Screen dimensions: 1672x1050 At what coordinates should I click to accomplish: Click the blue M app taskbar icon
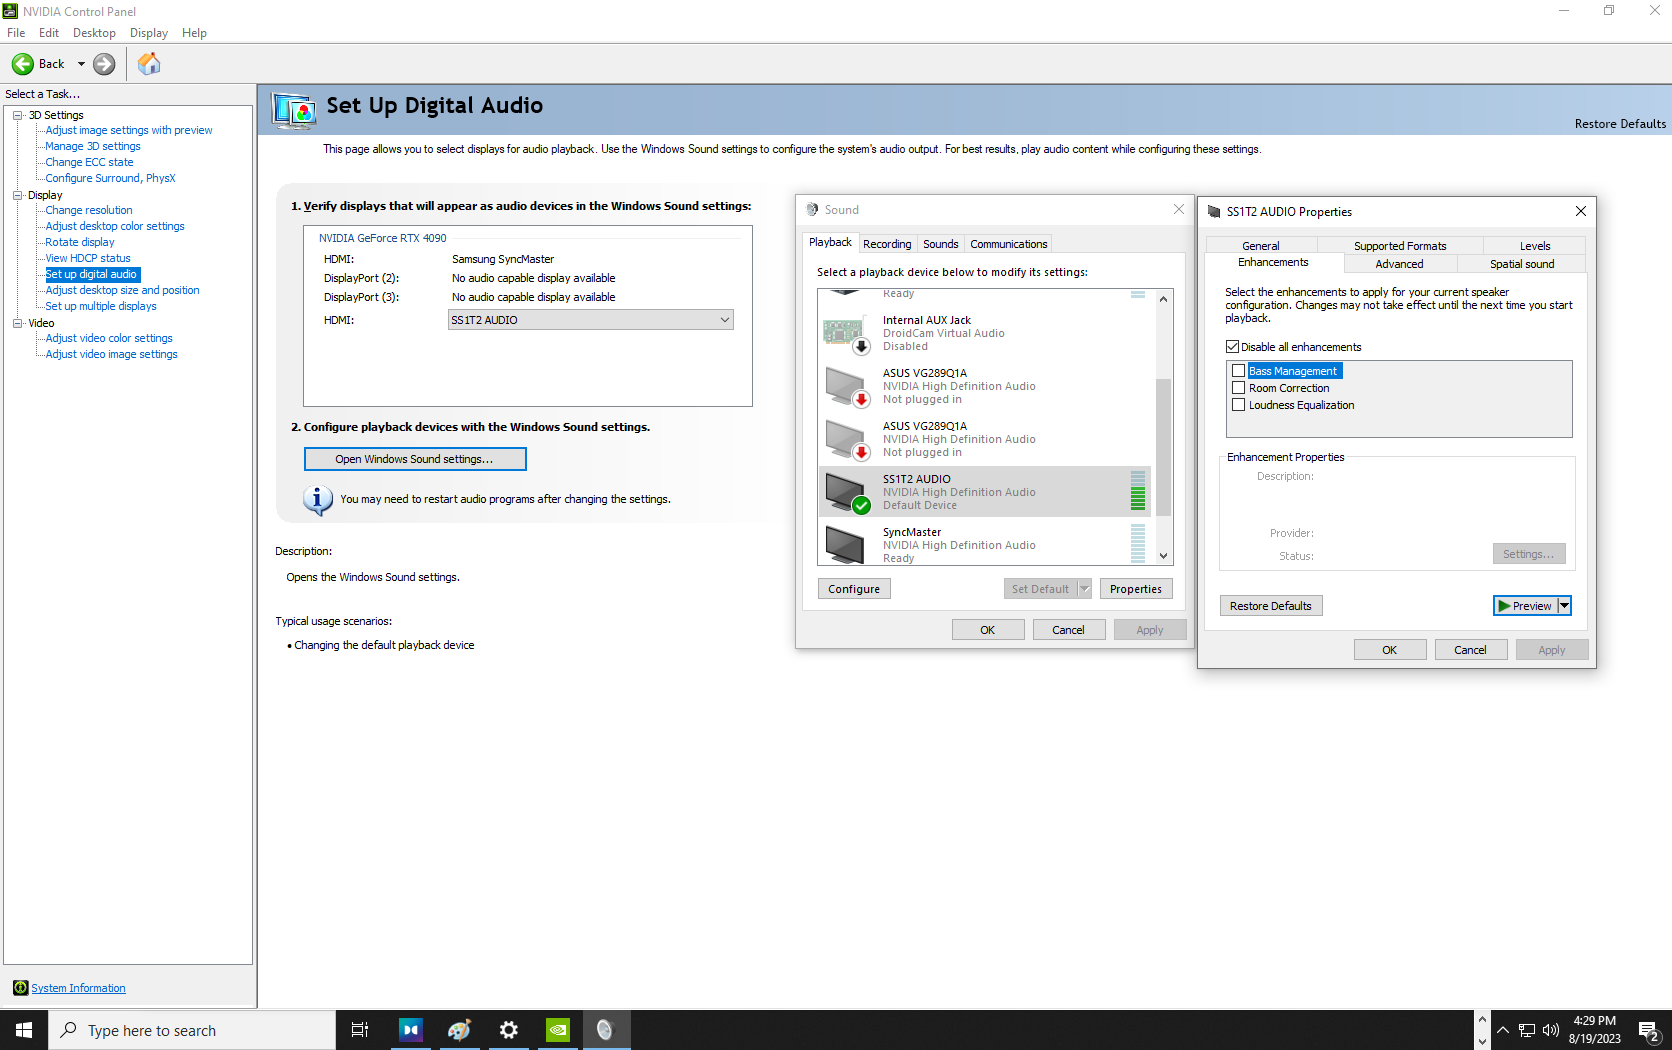[x=410, y=1030]
